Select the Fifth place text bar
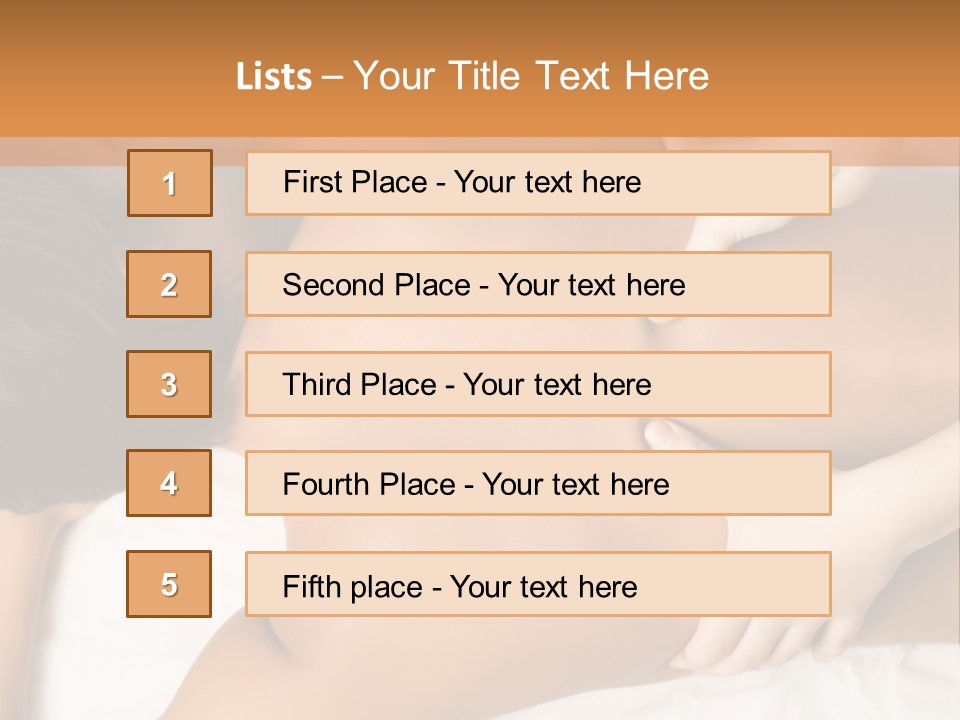960x720 pixels. click(x=538, y=584)
